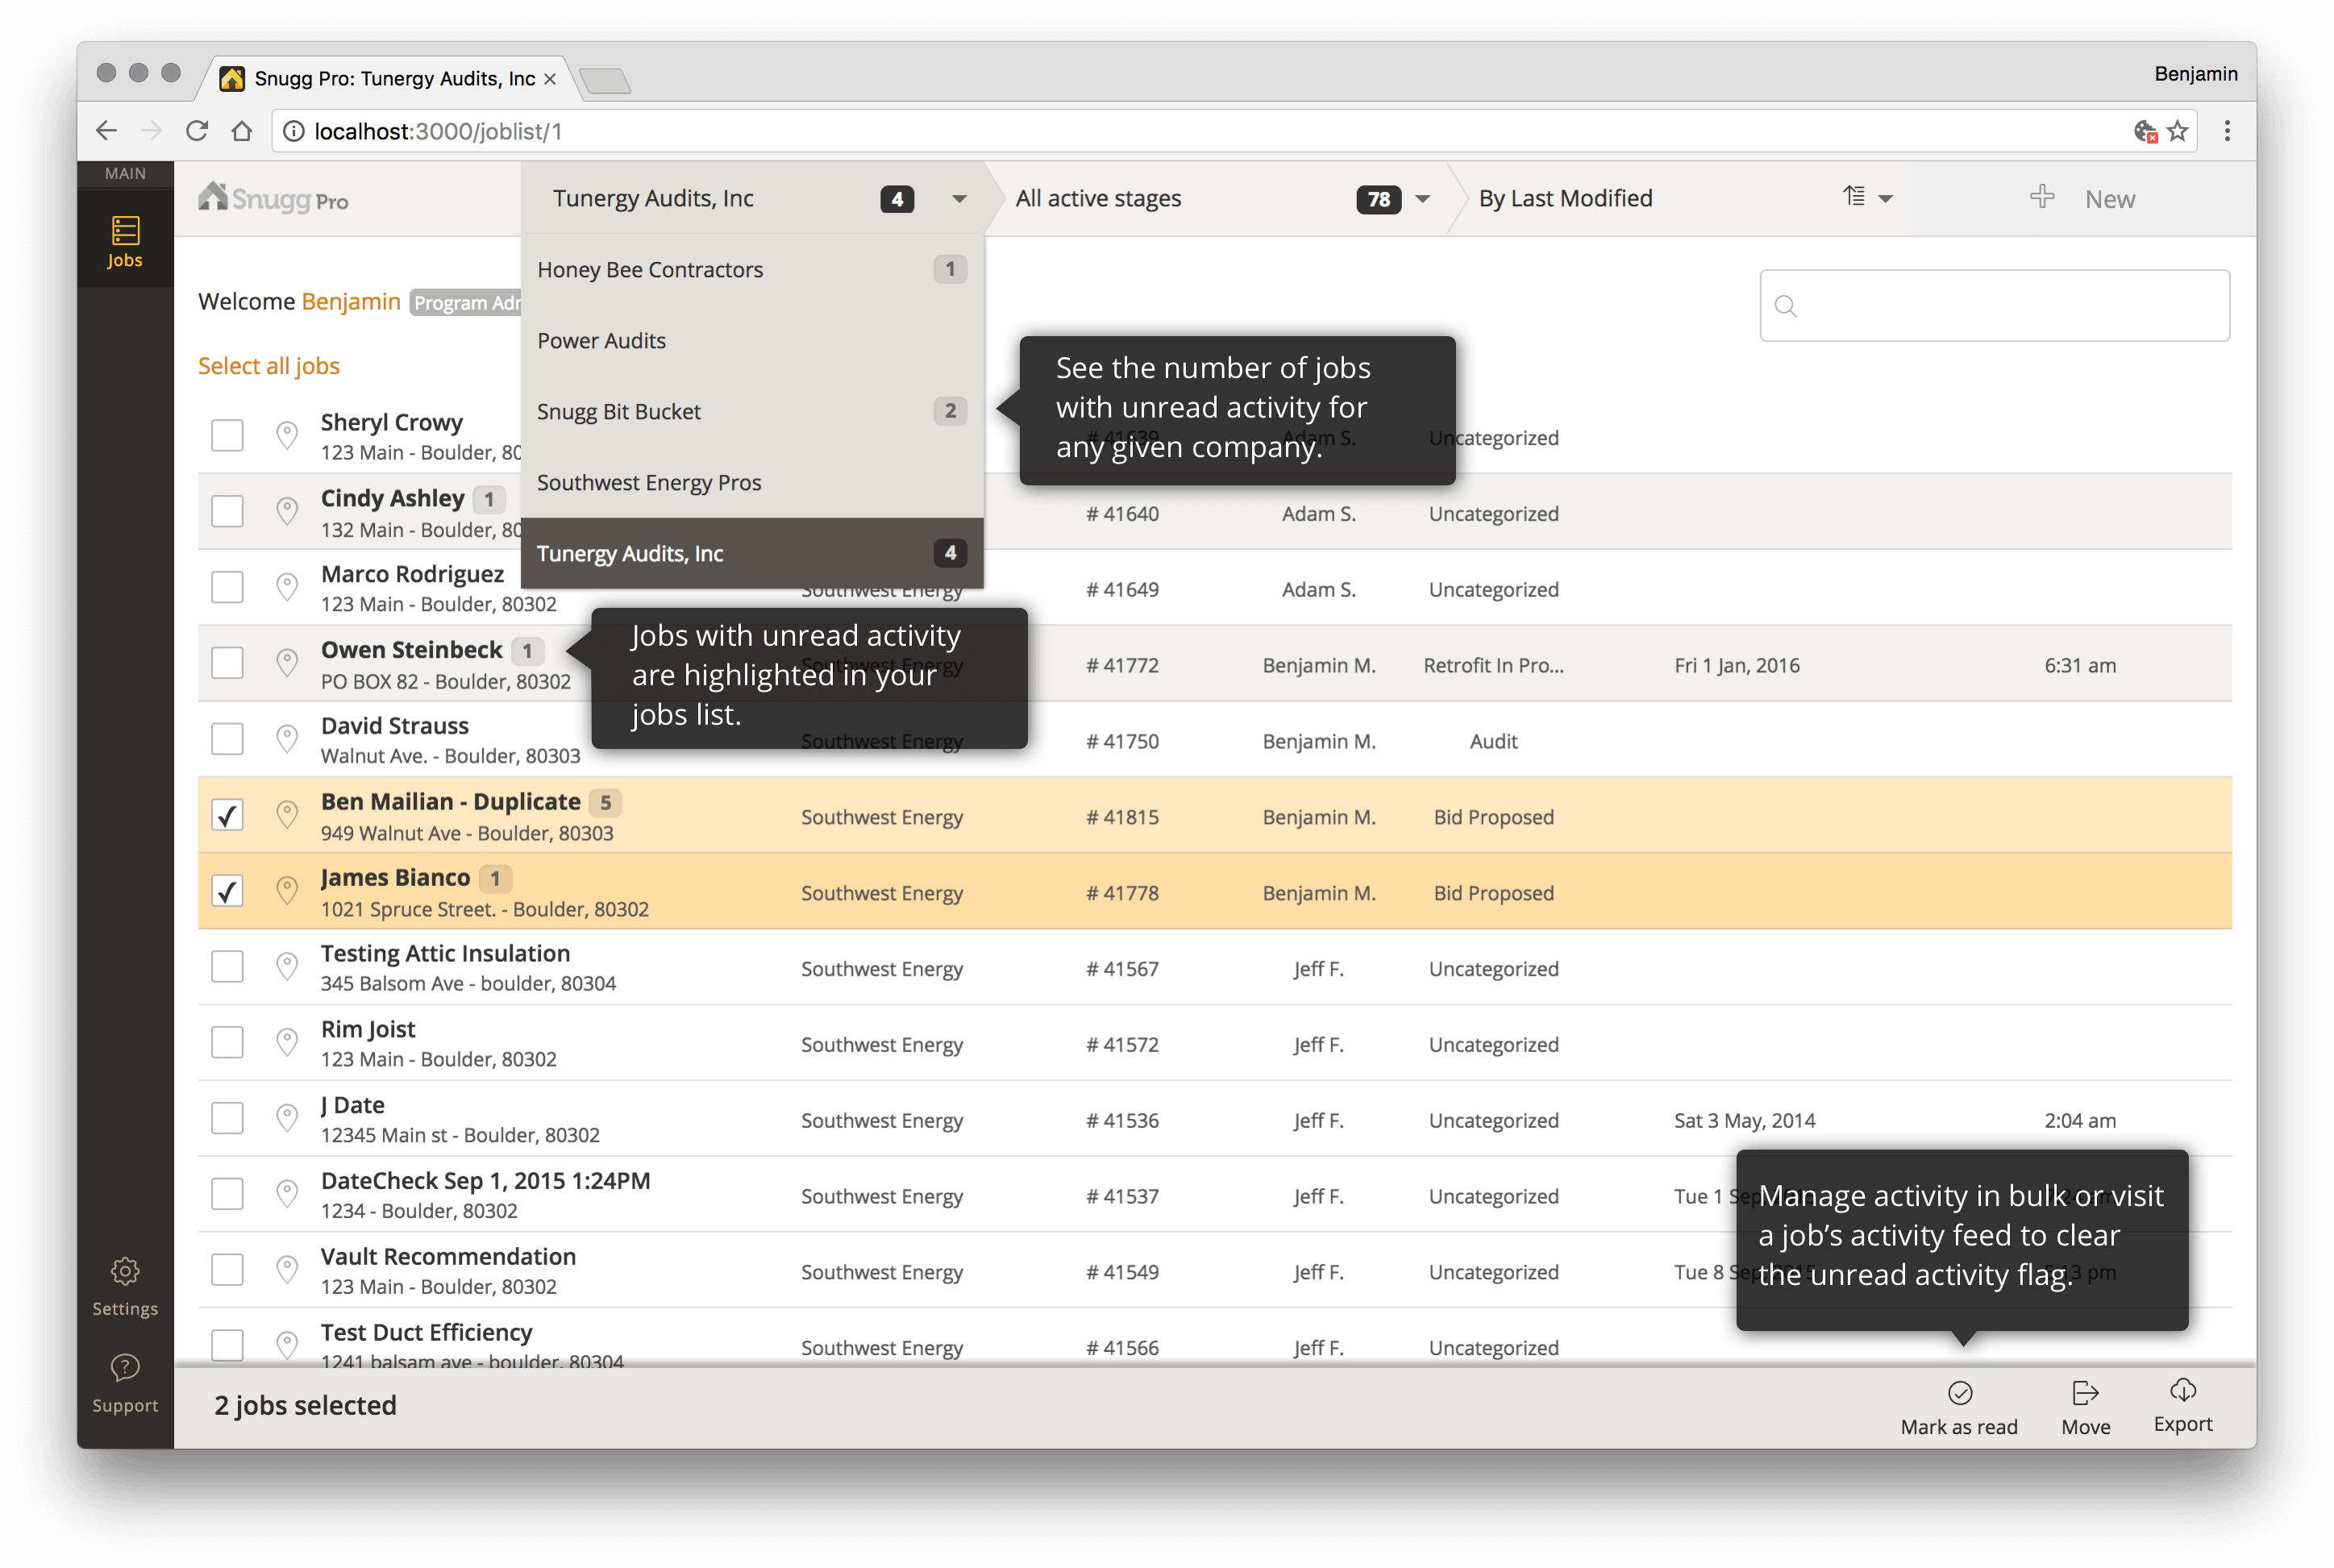Check the David Strauss job checkbox
The image size is (2334, 1568).
click(227, 739)
